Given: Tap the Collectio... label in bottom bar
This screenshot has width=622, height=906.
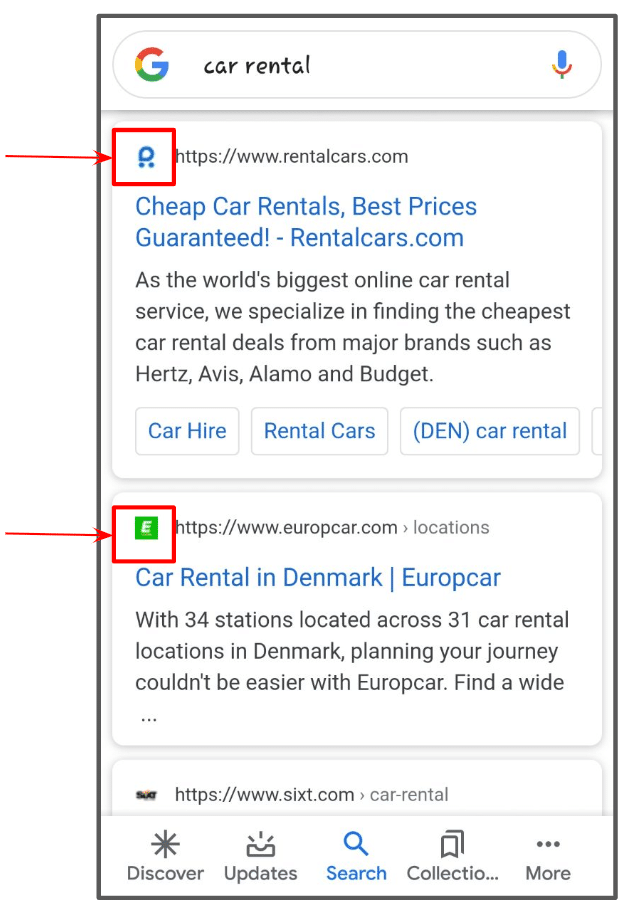Looking at the screenshot, I should click(x=452, y=873).
